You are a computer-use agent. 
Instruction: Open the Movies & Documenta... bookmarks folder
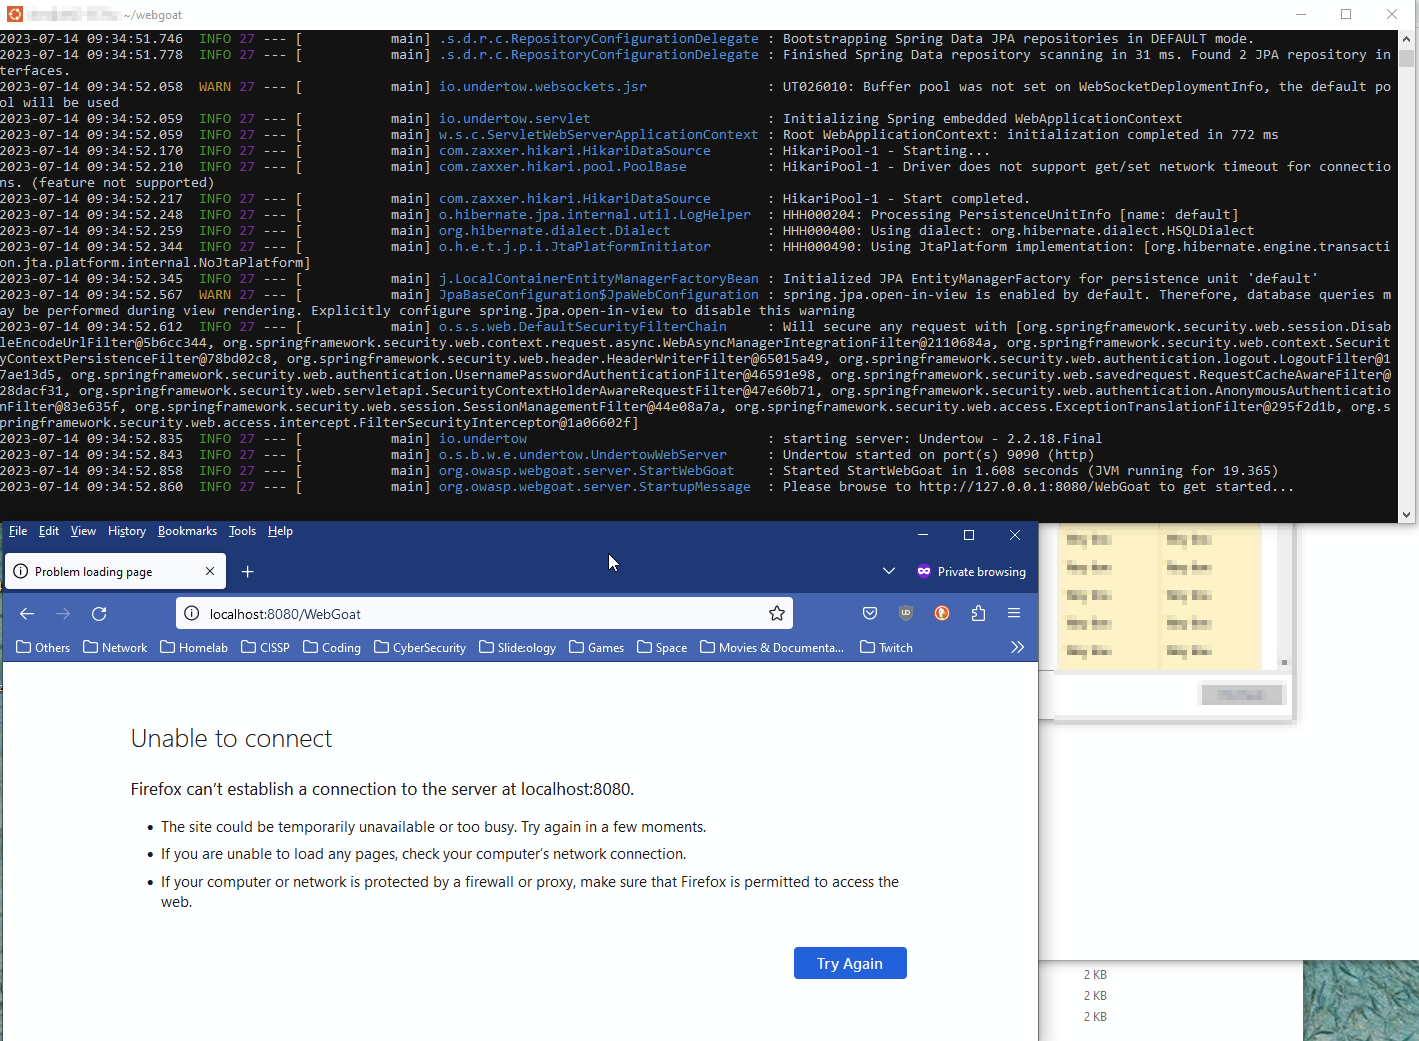pyautogui.click(x=772, y=647)
